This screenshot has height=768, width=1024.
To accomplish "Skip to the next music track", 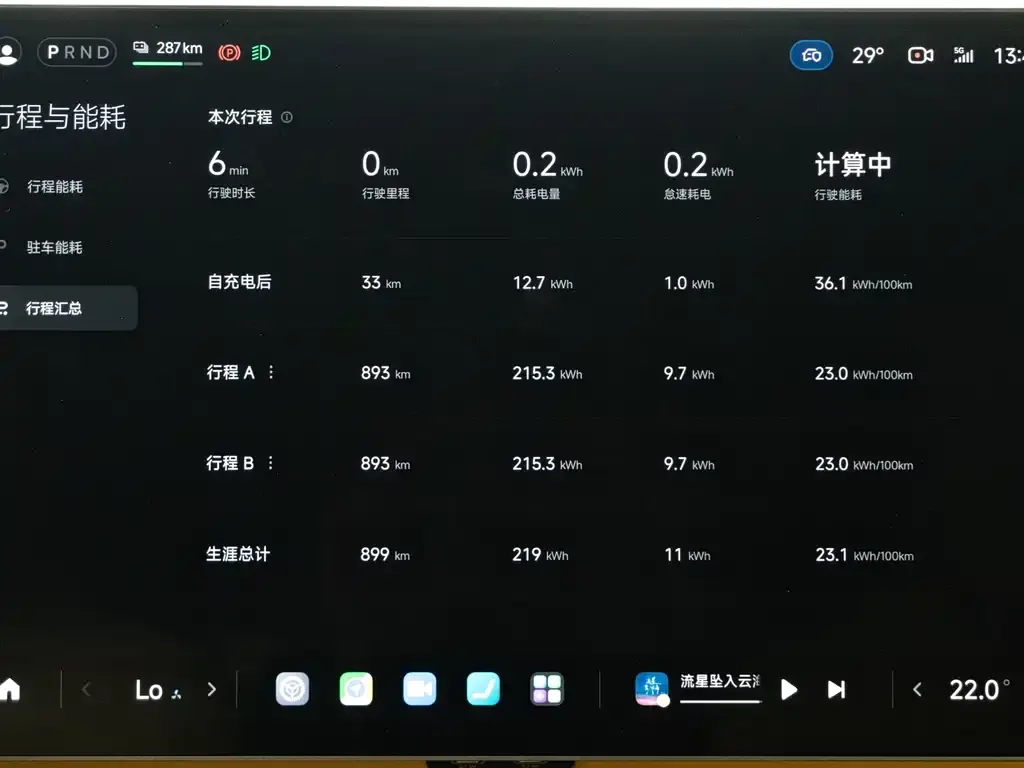I will click(836, 689).
